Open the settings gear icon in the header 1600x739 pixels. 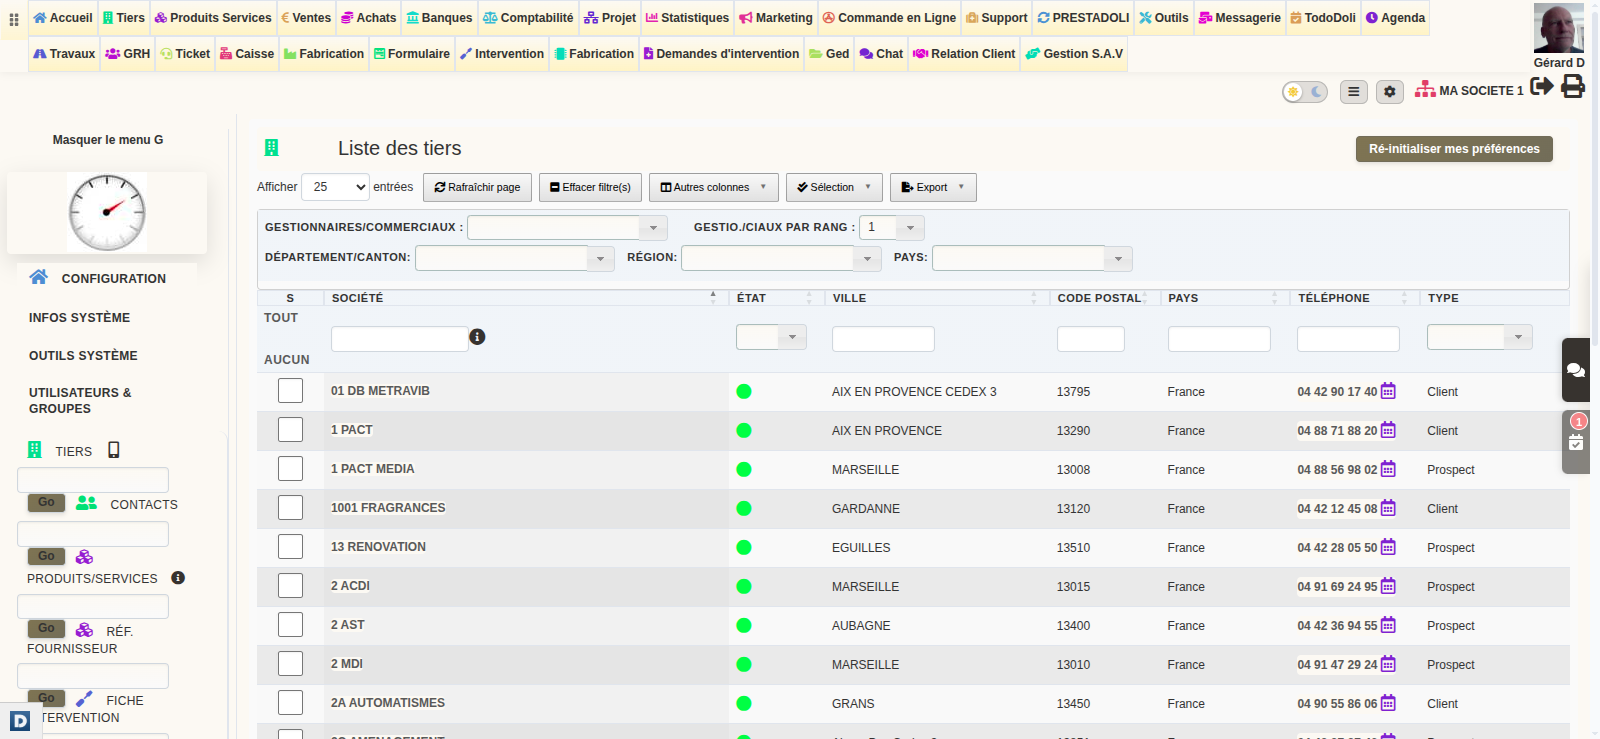pyautogui.click(x=1389, y=92)
